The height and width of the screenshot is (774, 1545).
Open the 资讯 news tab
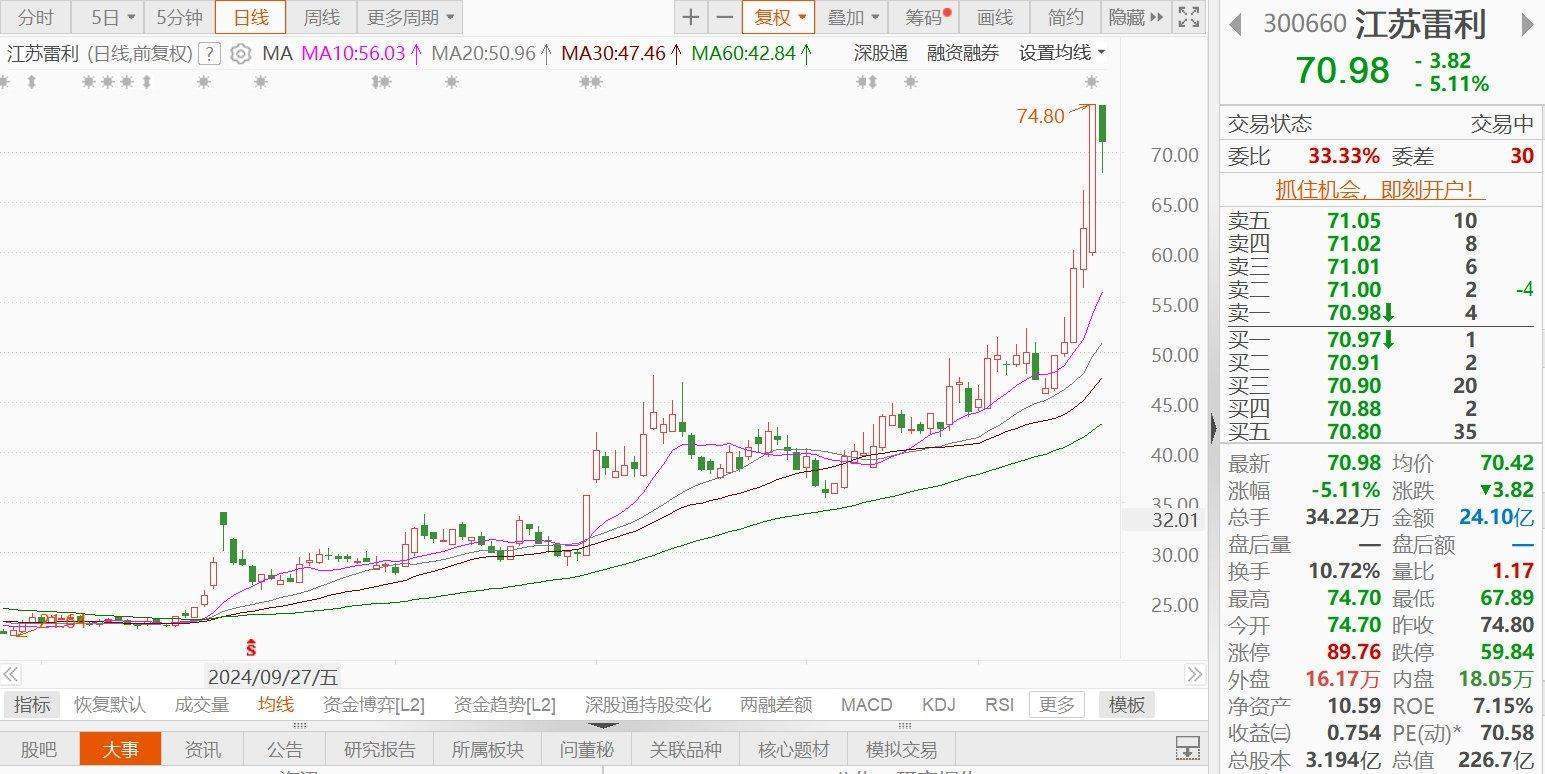[203, 749]
